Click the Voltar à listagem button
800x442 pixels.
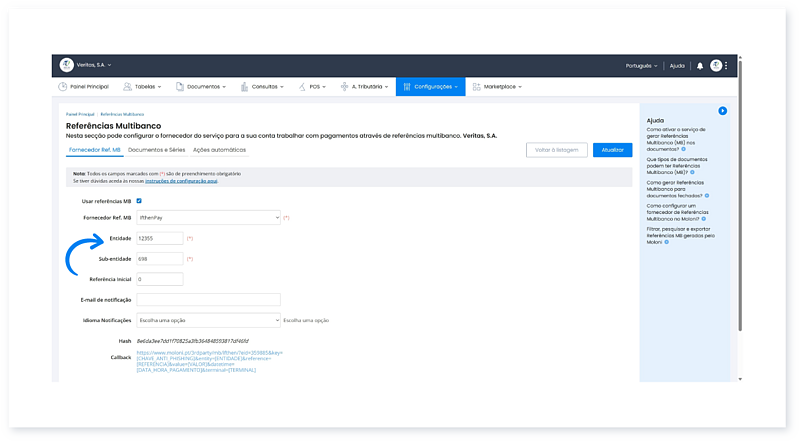coord(557,150)
